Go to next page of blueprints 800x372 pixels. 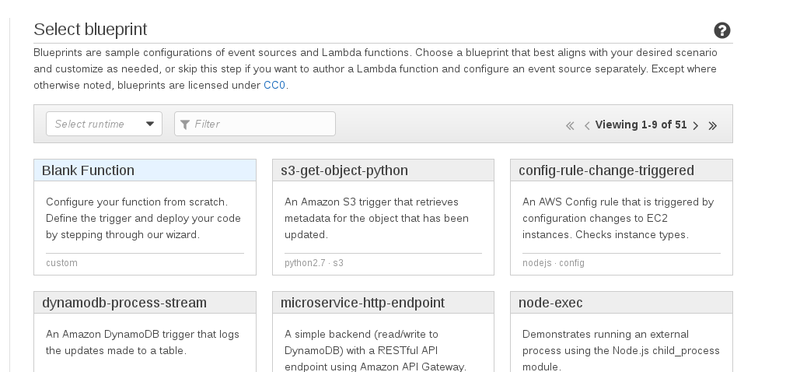click(x=695, y=126)
